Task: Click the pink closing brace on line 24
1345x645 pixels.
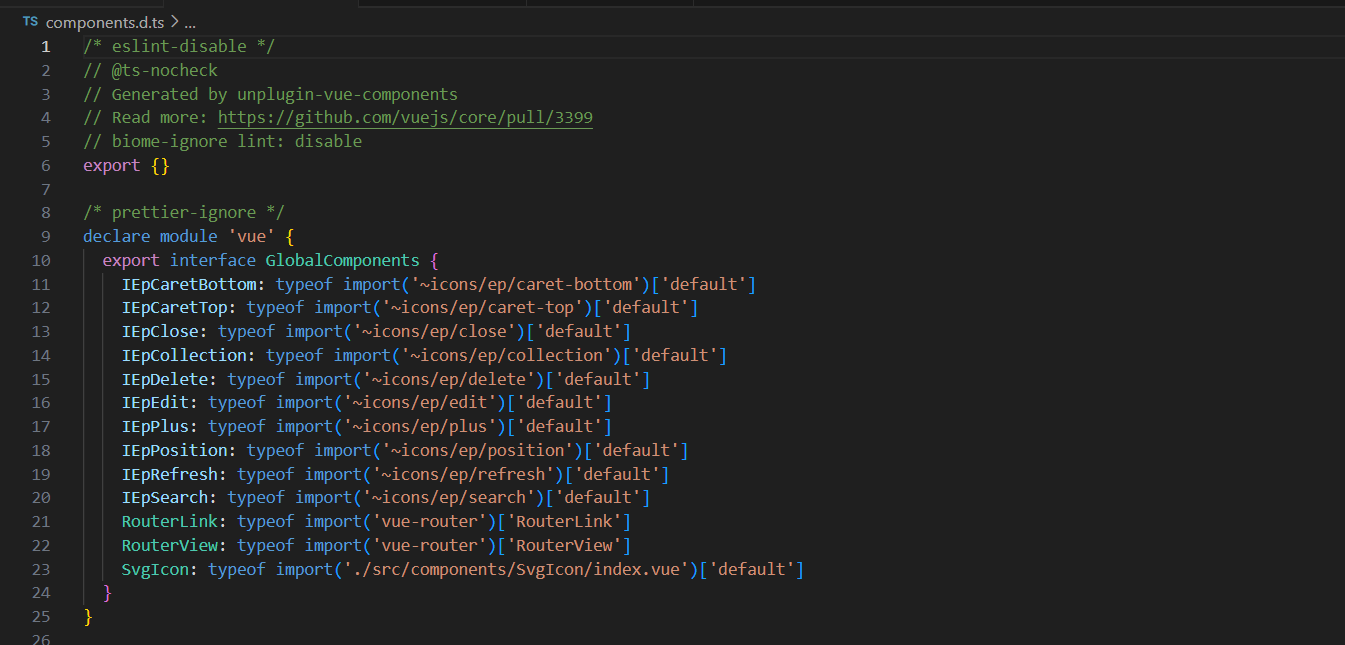Action: [x=107, y=593]
